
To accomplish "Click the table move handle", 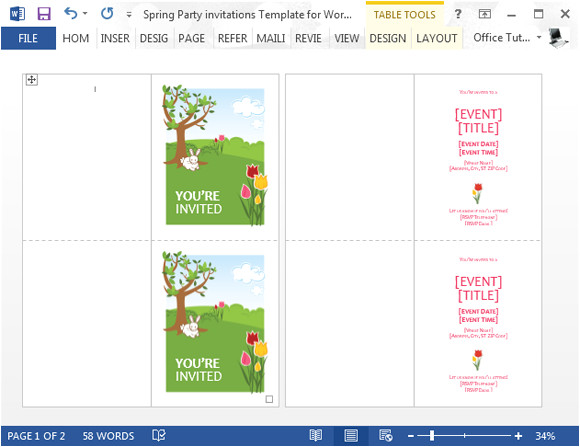I will (x=32, y=80).
